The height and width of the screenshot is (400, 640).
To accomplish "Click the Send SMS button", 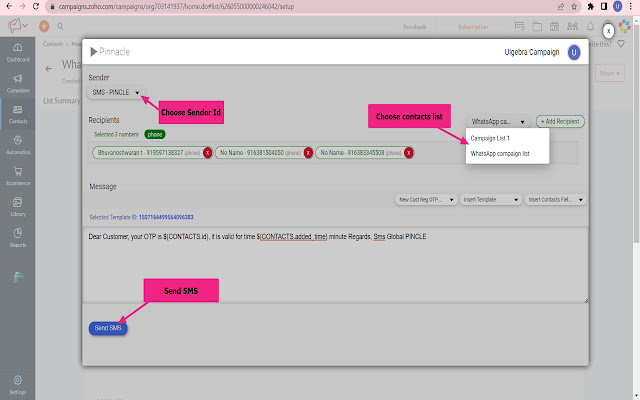I will click(x=108, y=328).
